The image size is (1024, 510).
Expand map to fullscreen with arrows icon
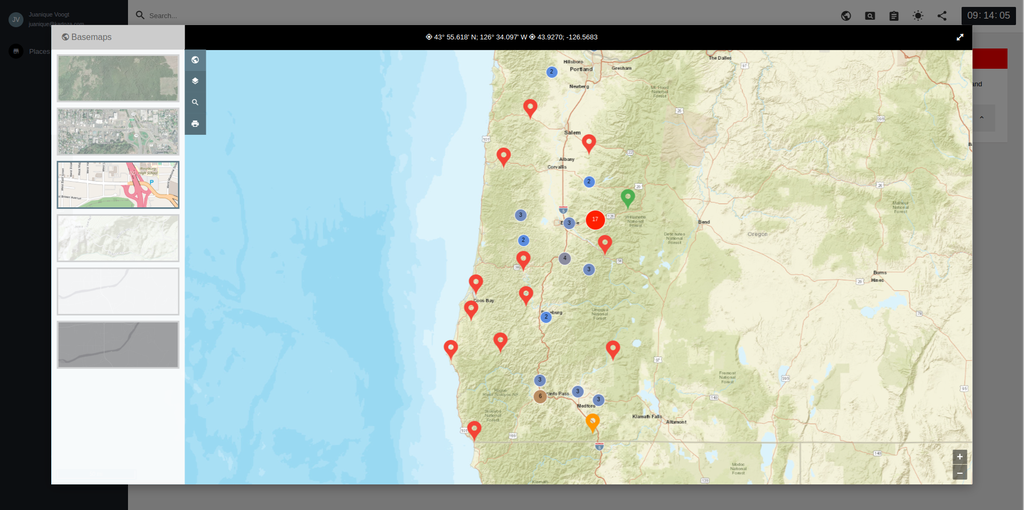pyautogui.click(x=960, y=37)
